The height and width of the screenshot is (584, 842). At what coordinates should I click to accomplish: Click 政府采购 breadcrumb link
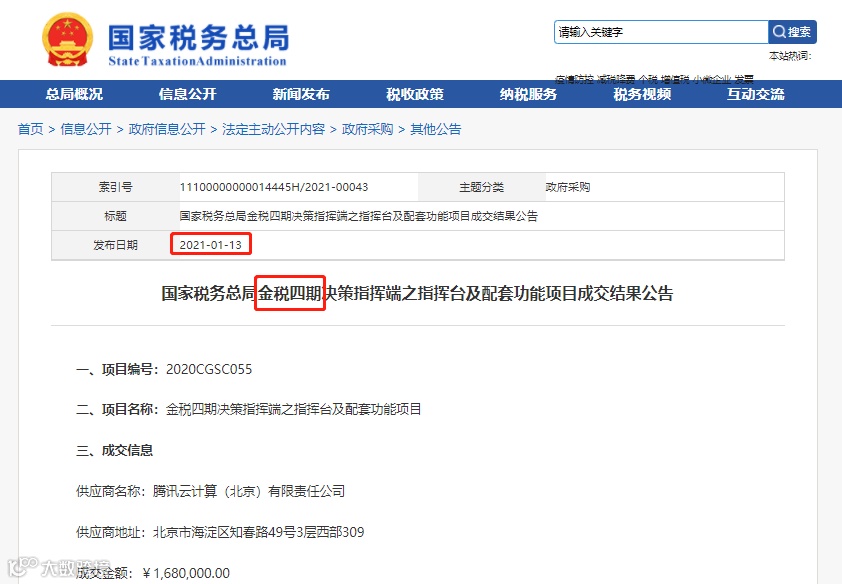tap(368, 129)
